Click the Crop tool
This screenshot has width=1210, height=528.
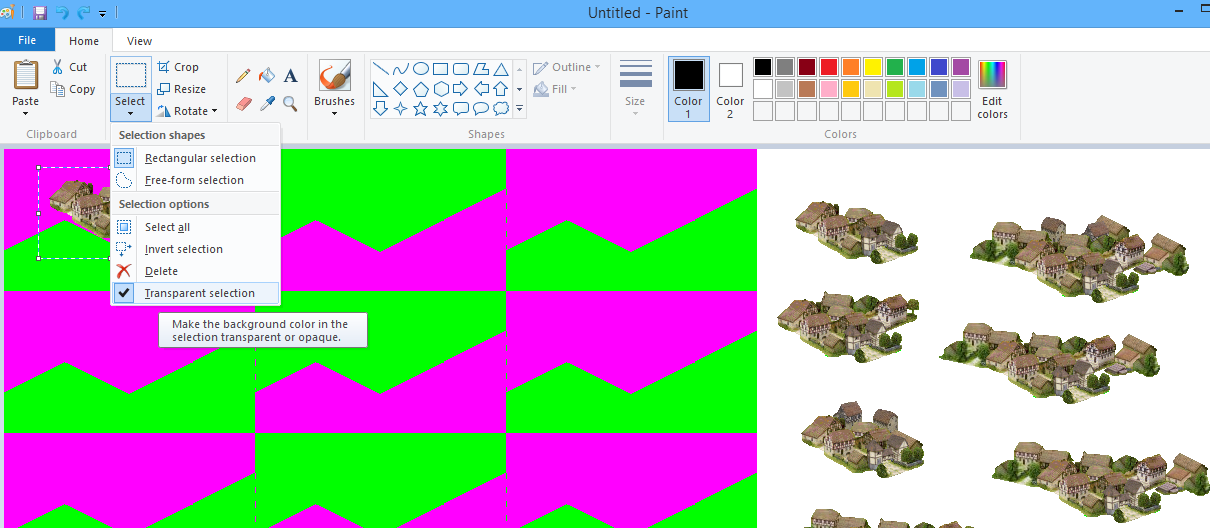point(178,67)
